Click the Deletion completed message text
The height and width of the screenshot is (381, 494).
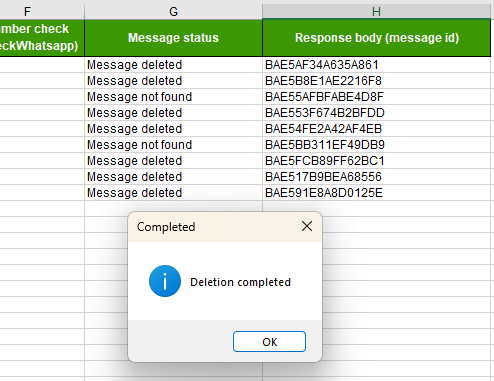point(240,282)
